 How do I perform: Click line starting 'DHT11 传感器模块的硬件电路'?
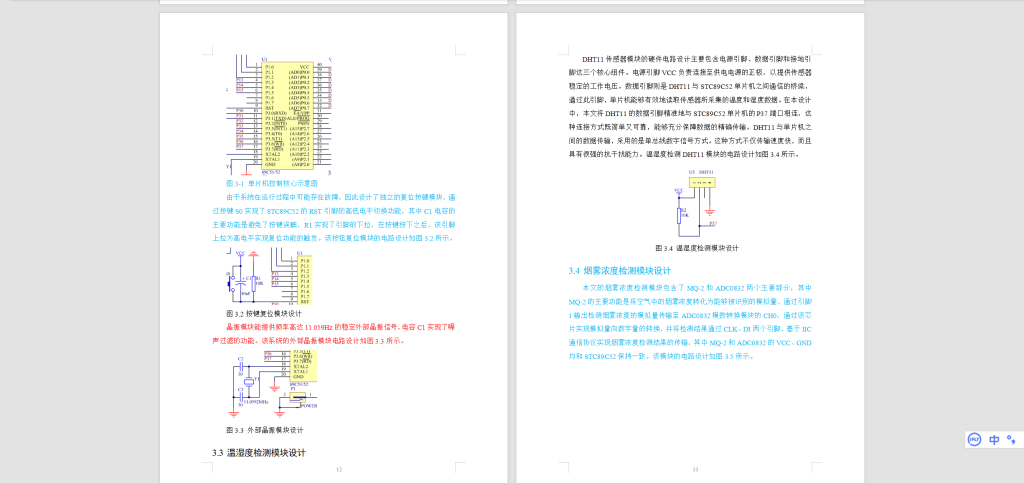[x=697, y=58]
